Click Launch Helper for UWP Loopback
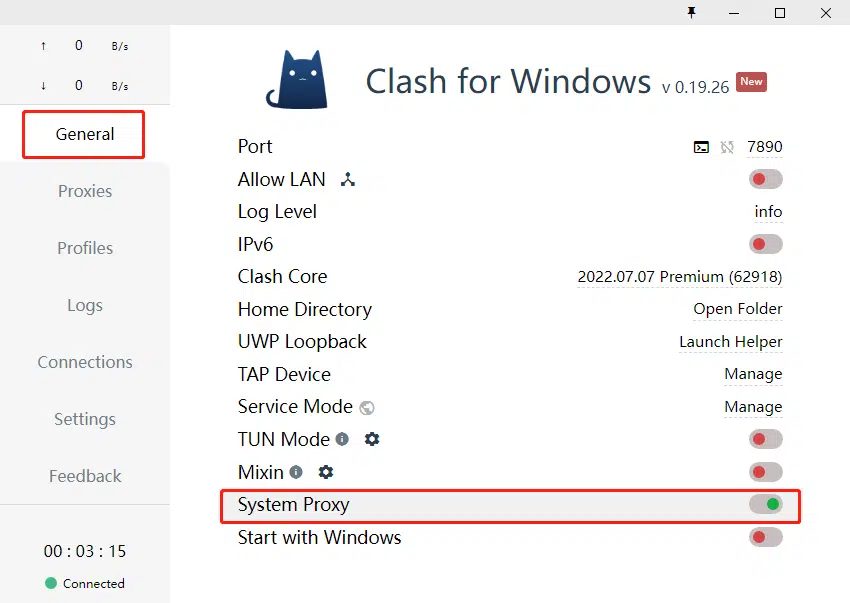 click(x=730, y=342)
